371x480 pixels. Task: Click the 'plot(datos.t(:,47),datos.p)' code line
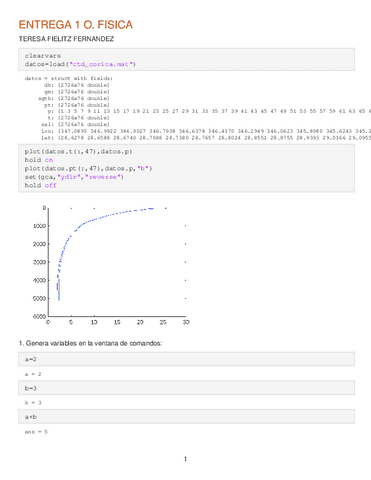coord(78,151)
